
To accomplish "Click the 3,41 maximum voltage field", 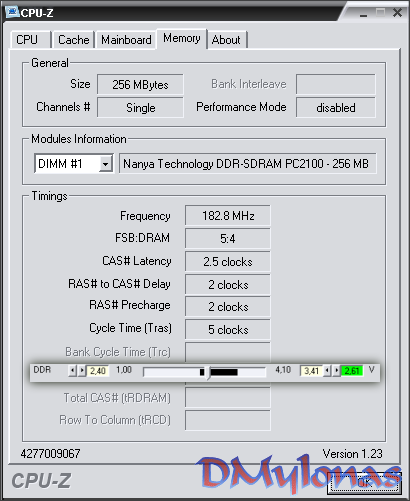I will pyautogui.click(x=312, y=371).
